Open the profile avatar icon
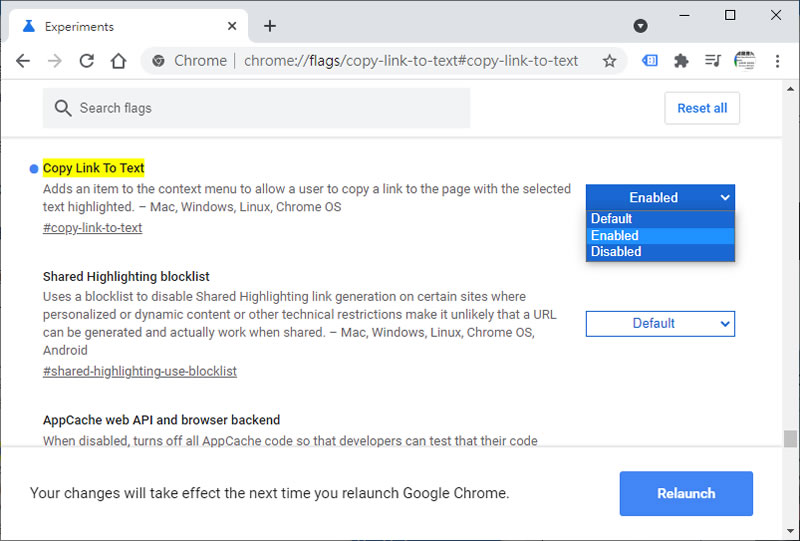800x541 pixels. [x=744, y=61]
